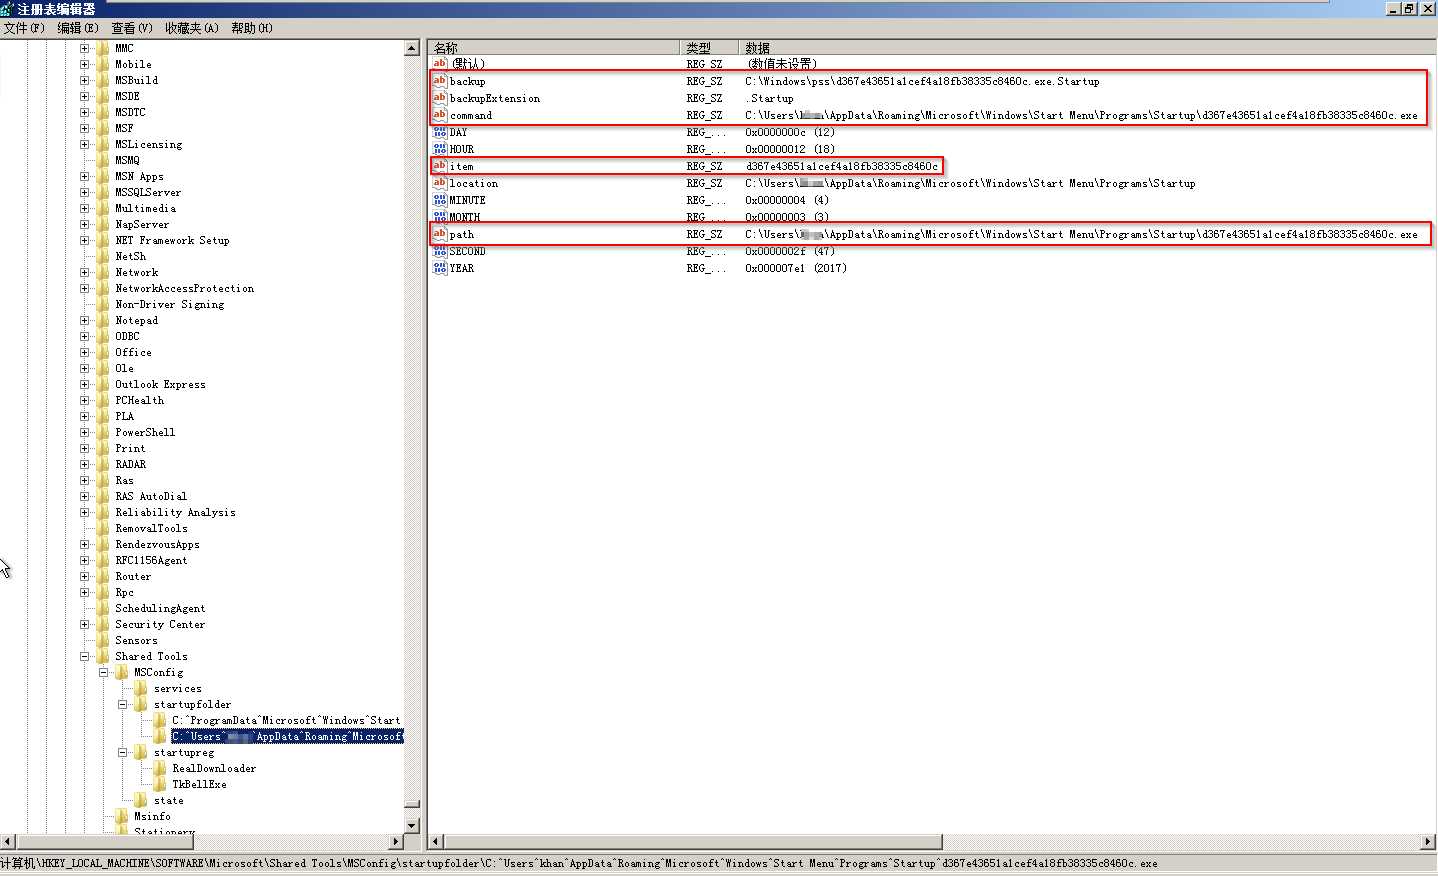Select the Non-Driver Signing key

[169, 304]
